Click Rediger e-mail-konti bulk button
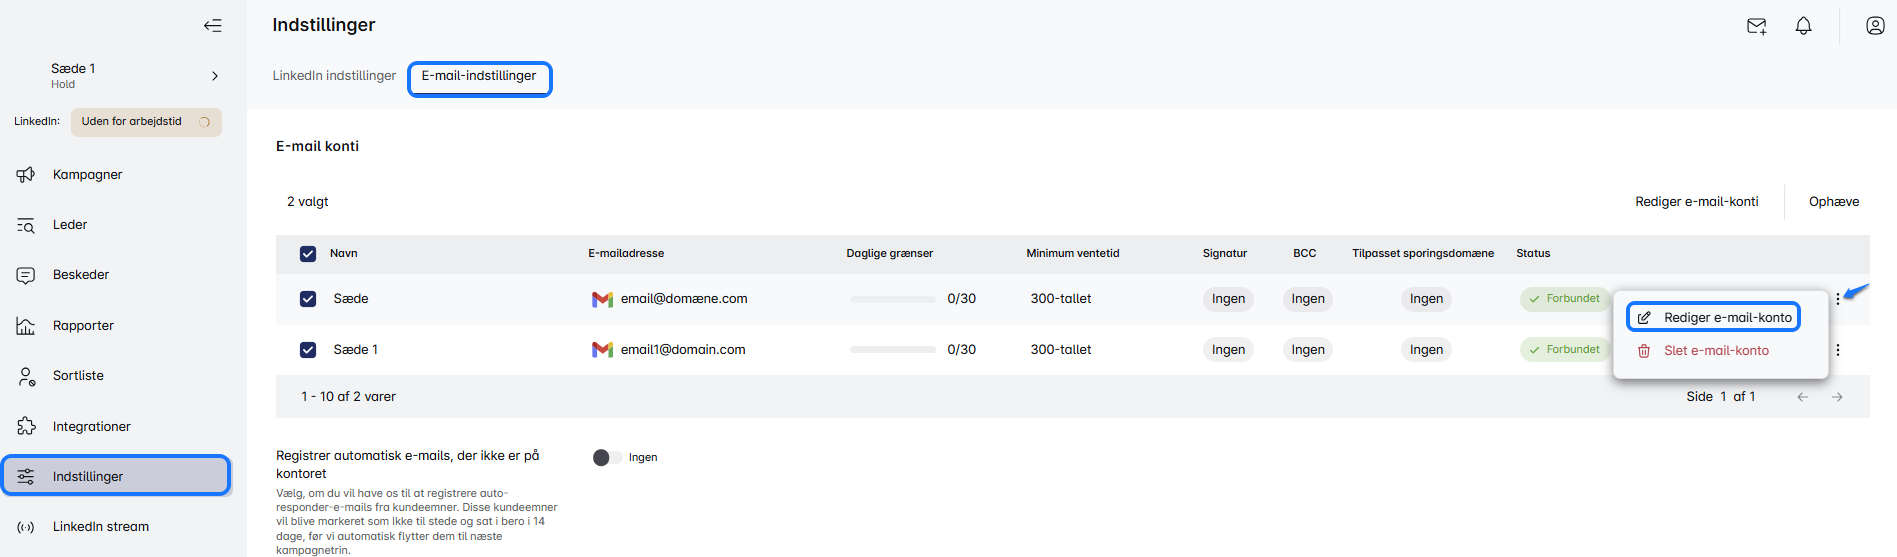The height and width of the screenshot is (557, 1897). tap(1696, 202)
